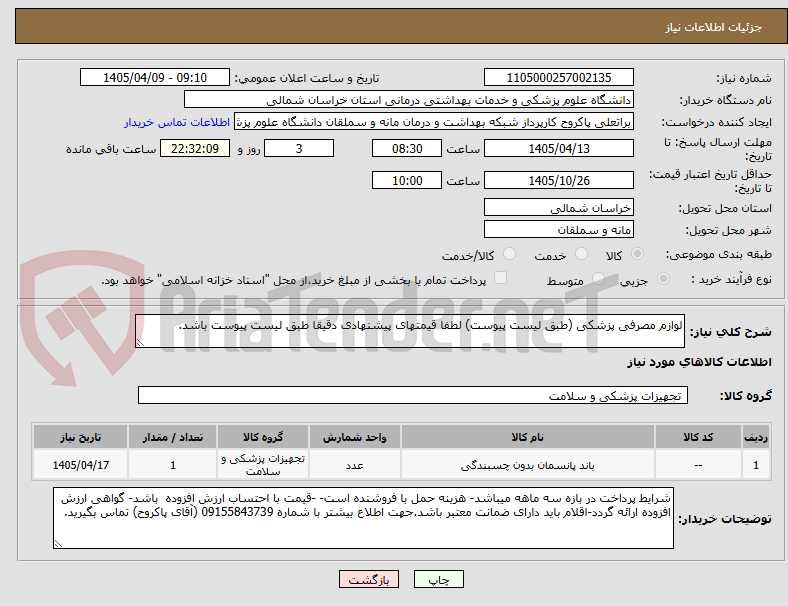Viewport: 788px width, 606px height.
Task: Click the نام کالا column header
Action: (528, 437)
